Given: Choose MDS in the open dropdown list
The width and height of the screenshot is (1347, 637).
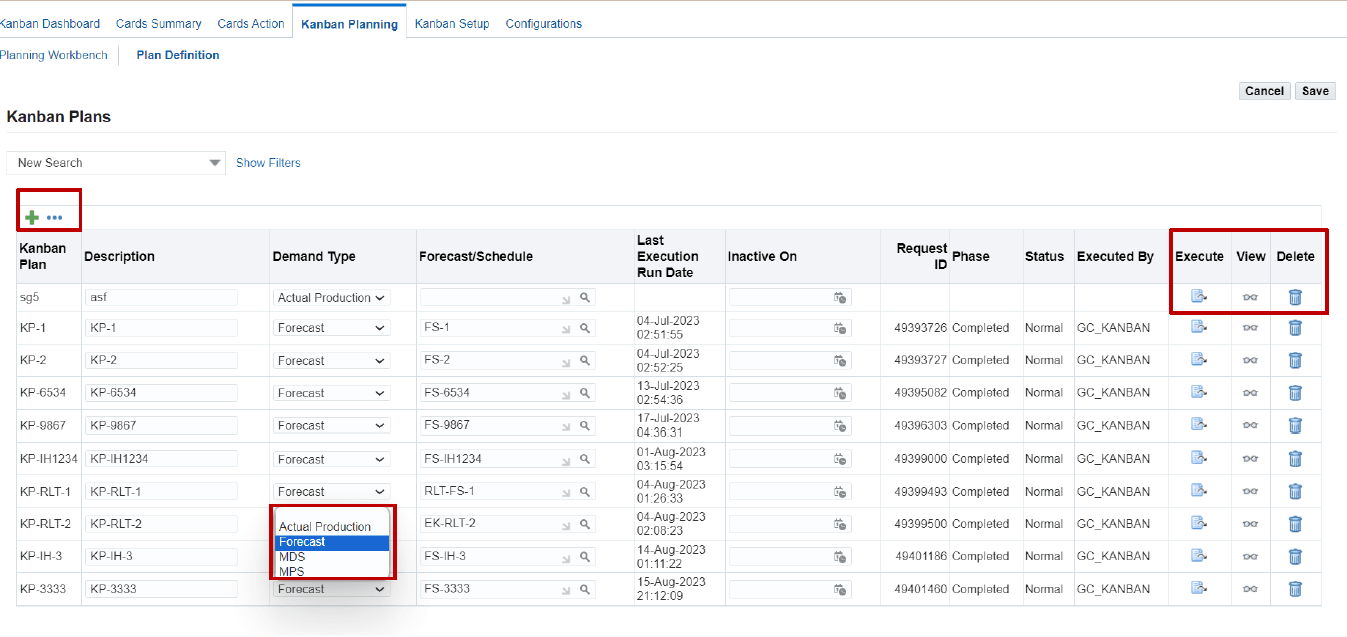Looking at the screenshot, I should coord(332,557).
